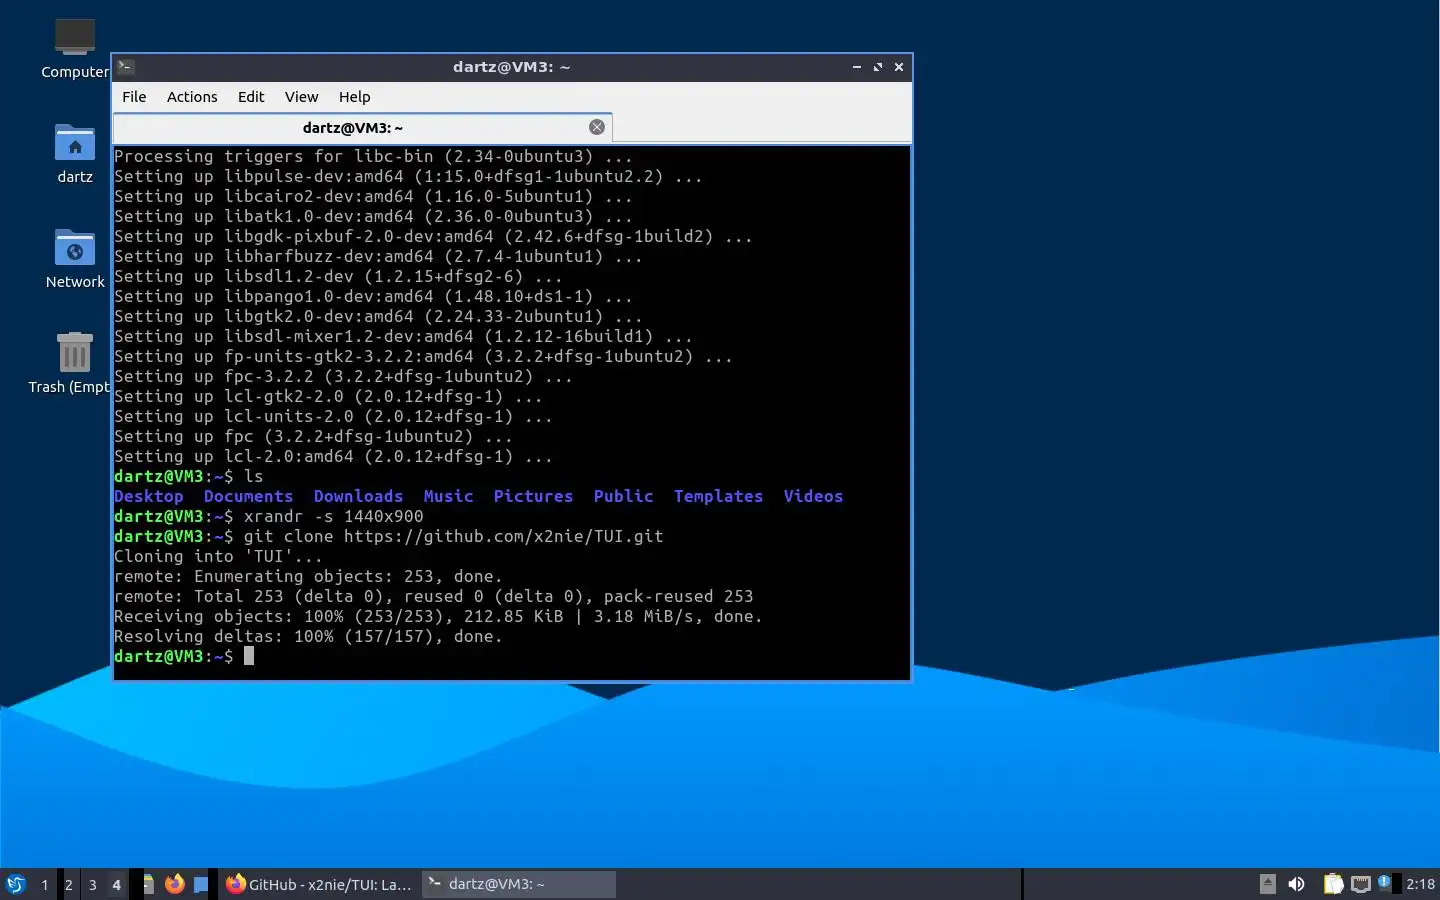Click the GitHub URL in the git clone command

tap(504, 536)
